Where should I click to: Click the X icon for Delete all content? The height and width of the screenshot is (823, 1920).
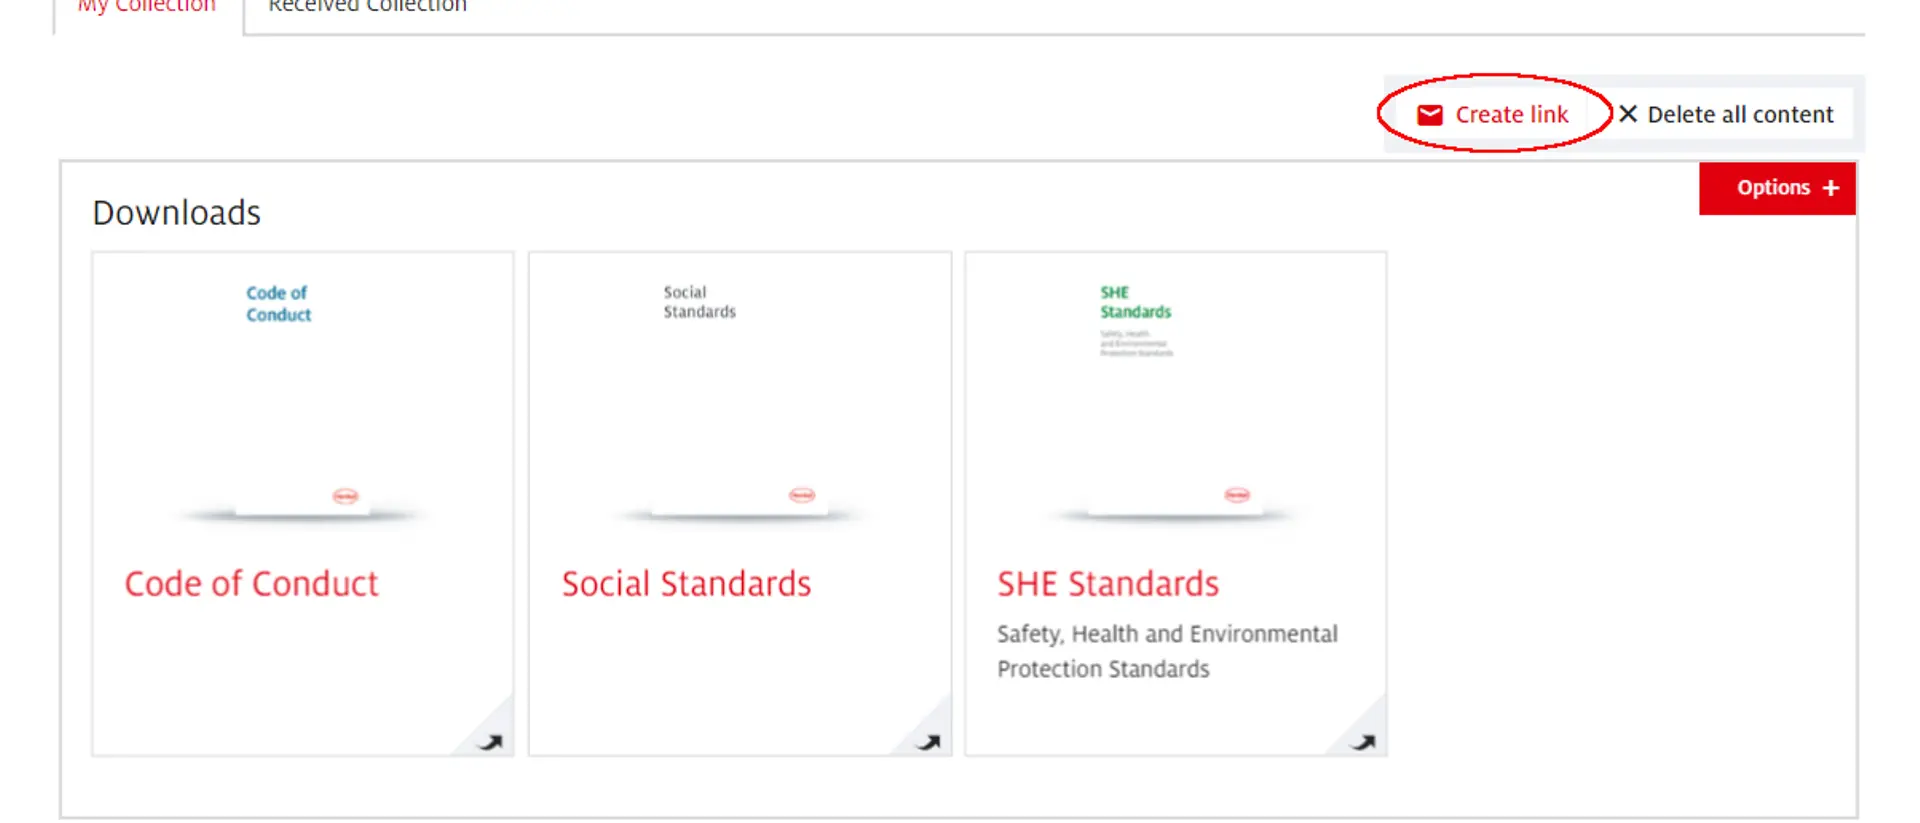[1628, 114]
